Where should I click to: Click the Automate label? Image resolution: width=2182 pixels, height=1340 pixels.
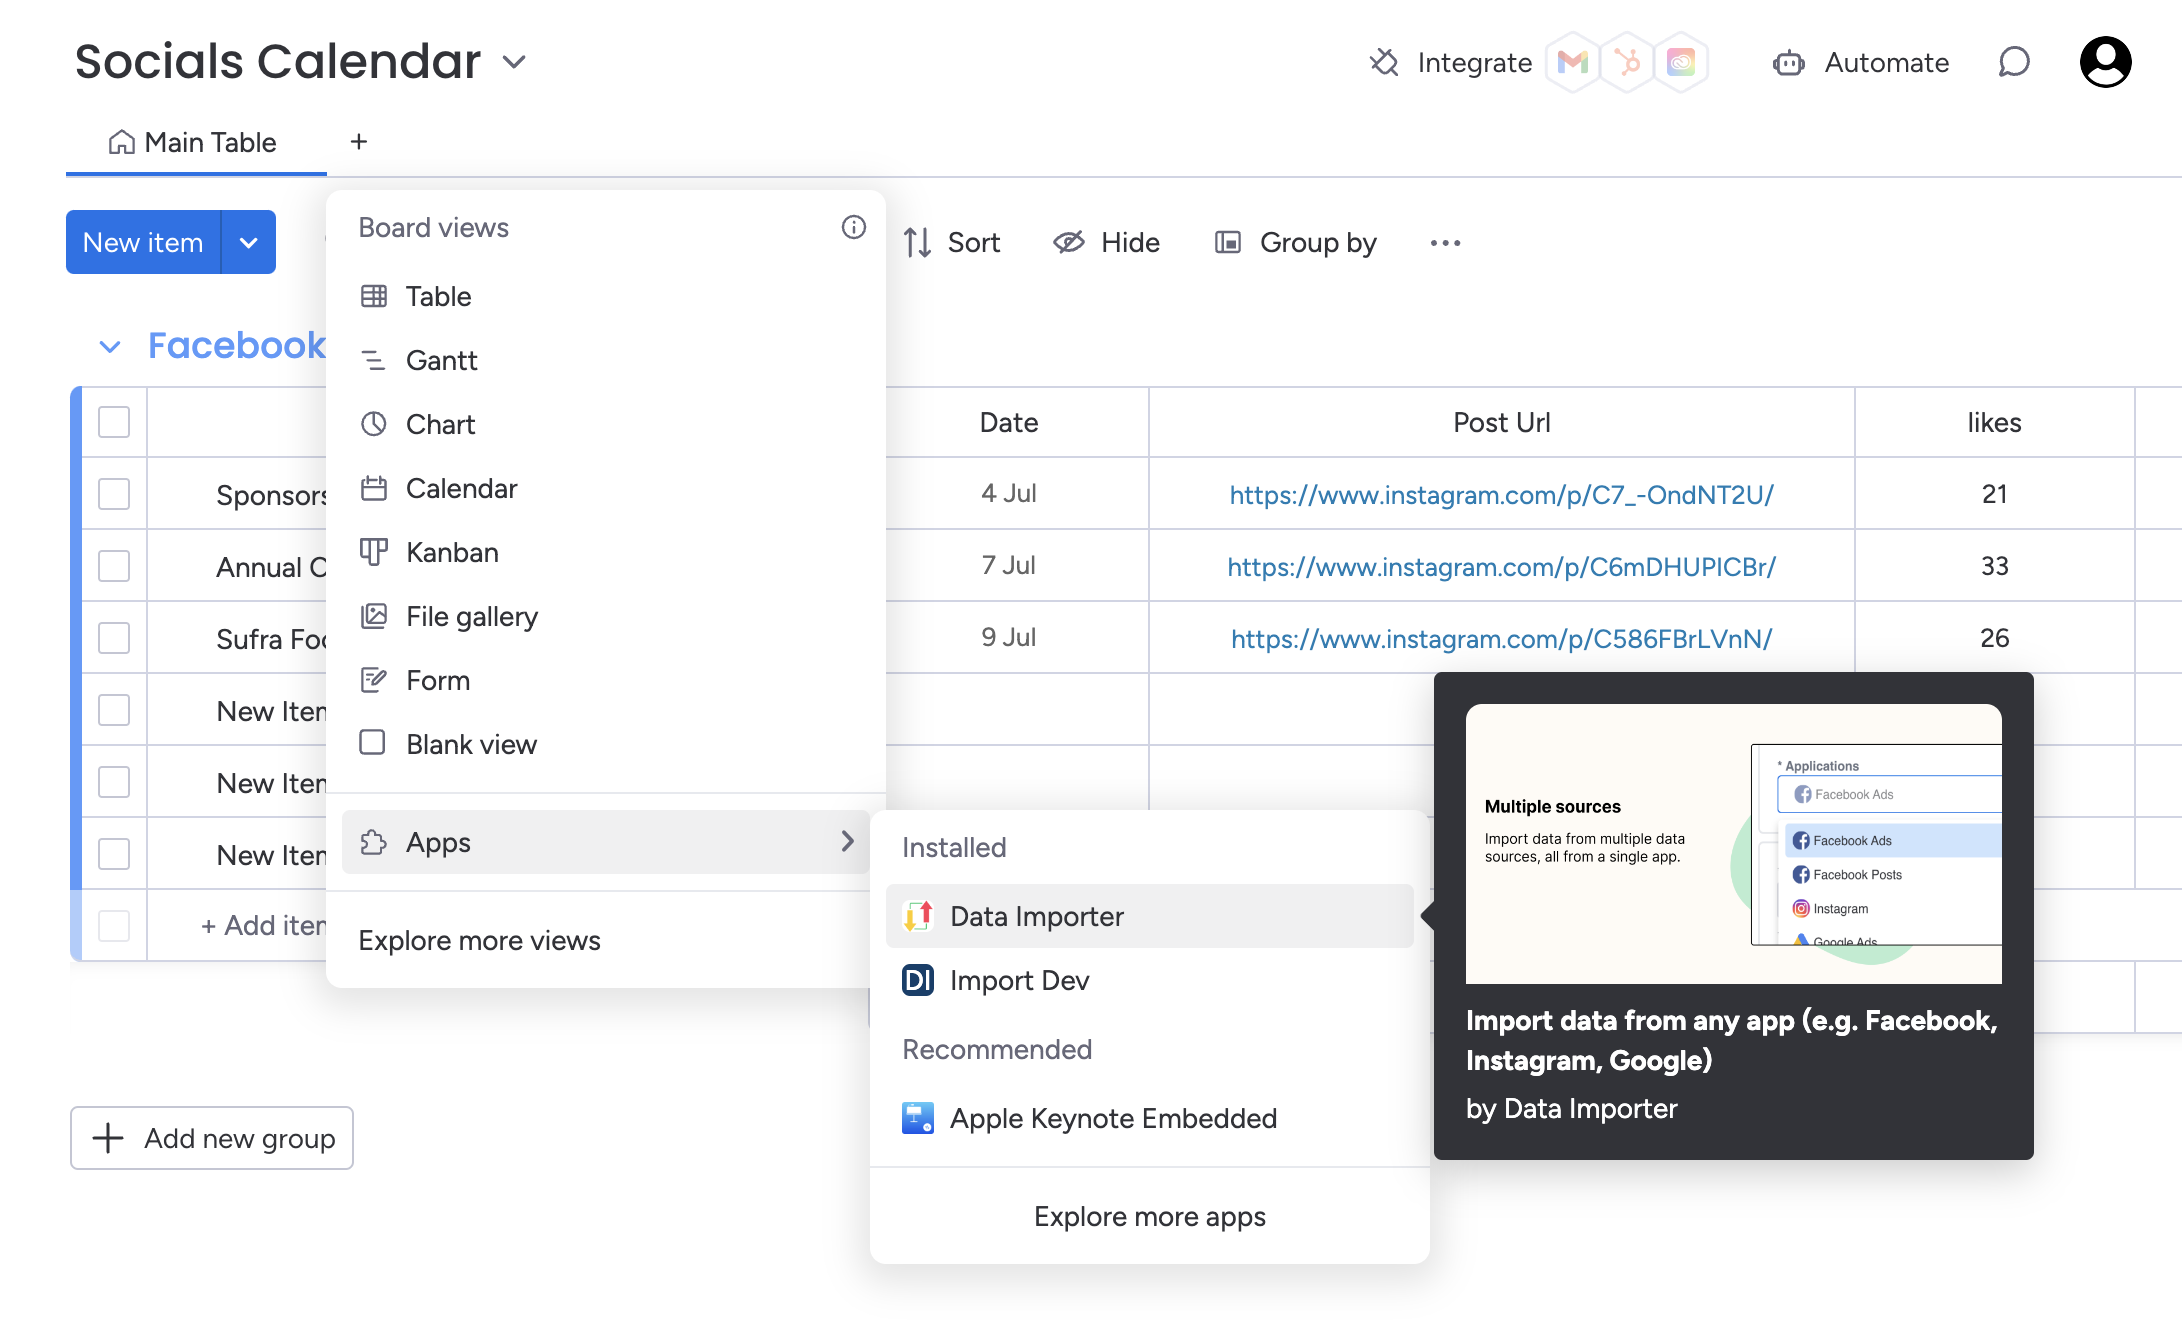1887,62
